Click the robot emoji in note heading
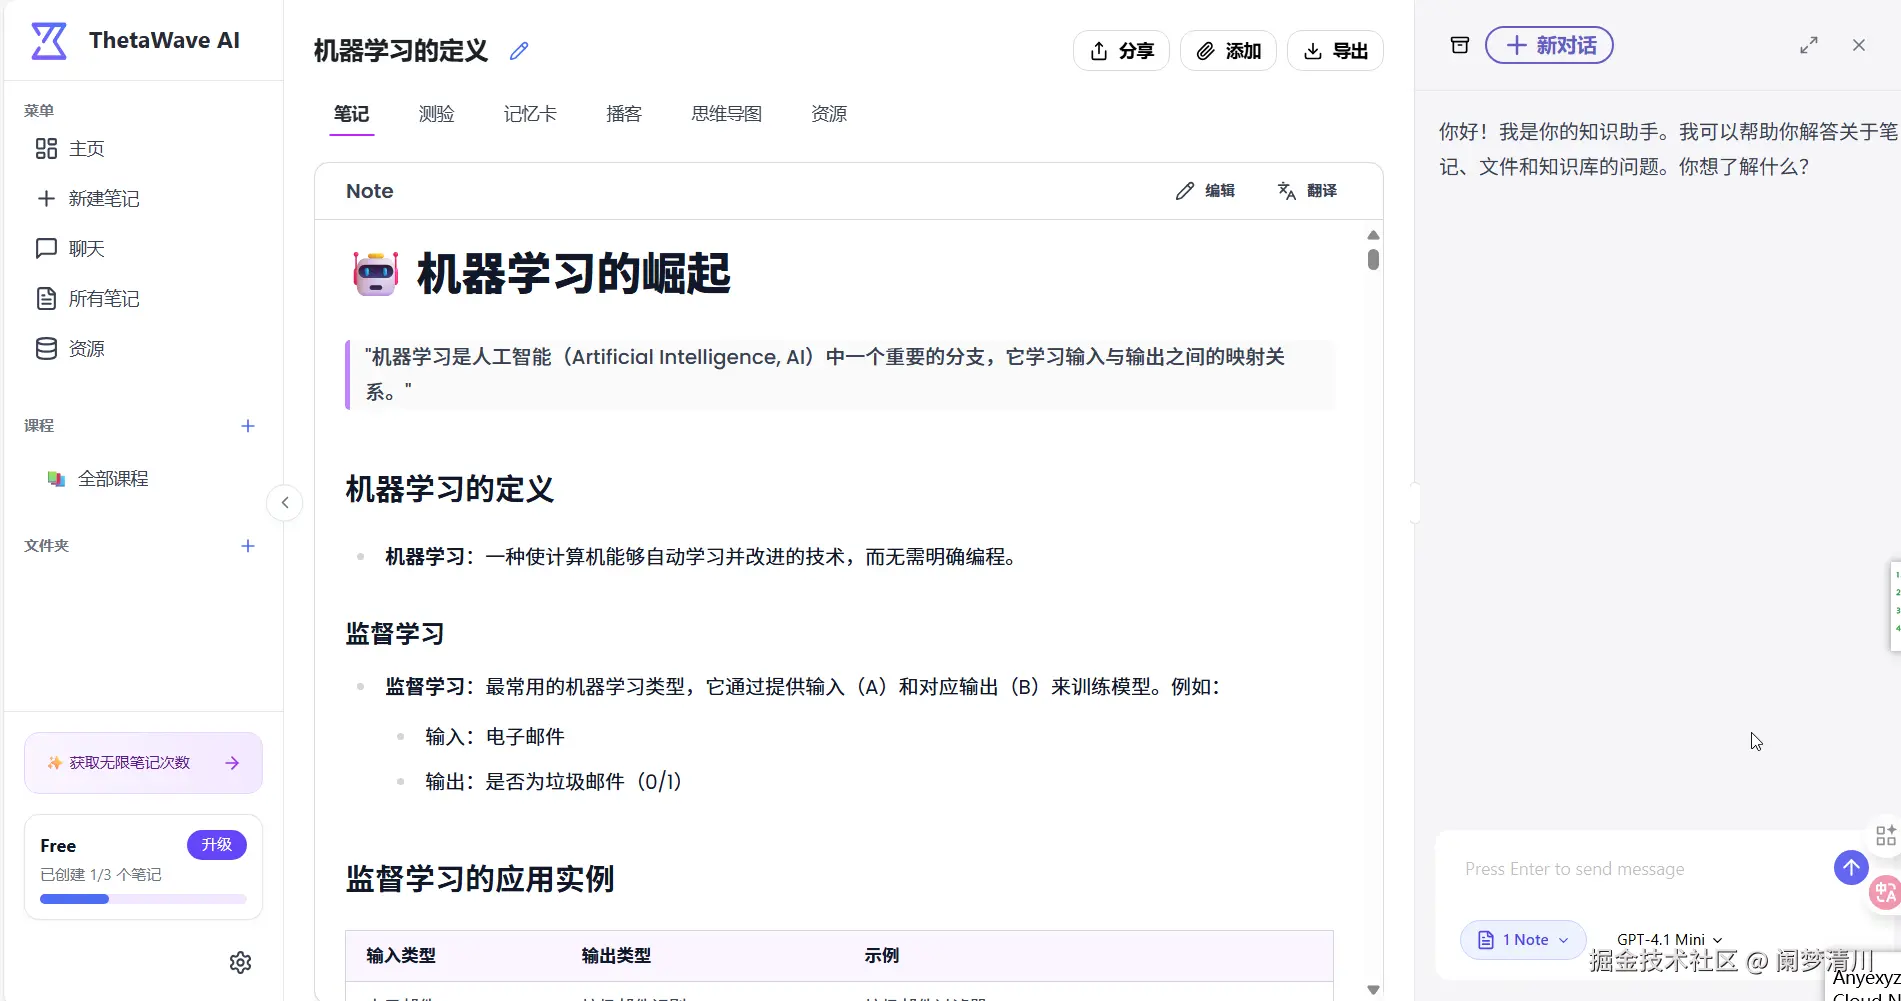Viewport: 1901px width, 1001px height. (376, 274)
